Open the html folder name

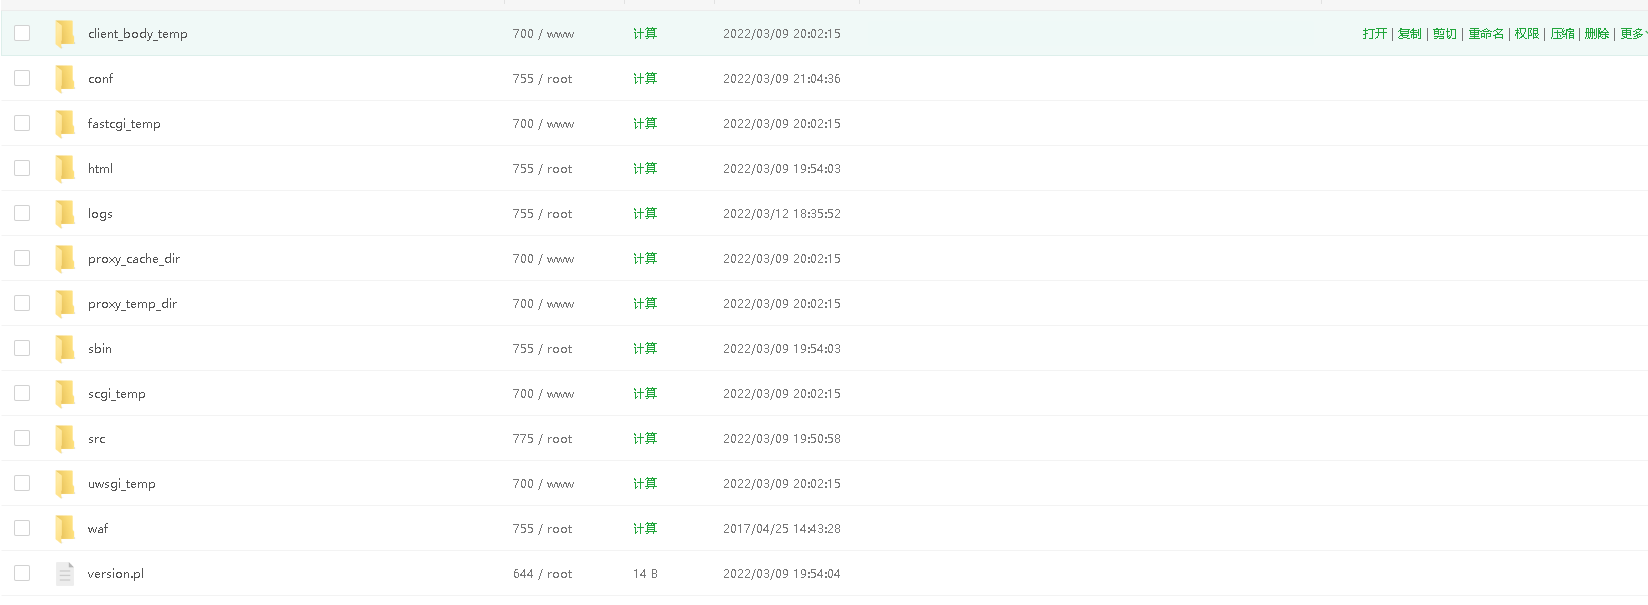(100, 169)
